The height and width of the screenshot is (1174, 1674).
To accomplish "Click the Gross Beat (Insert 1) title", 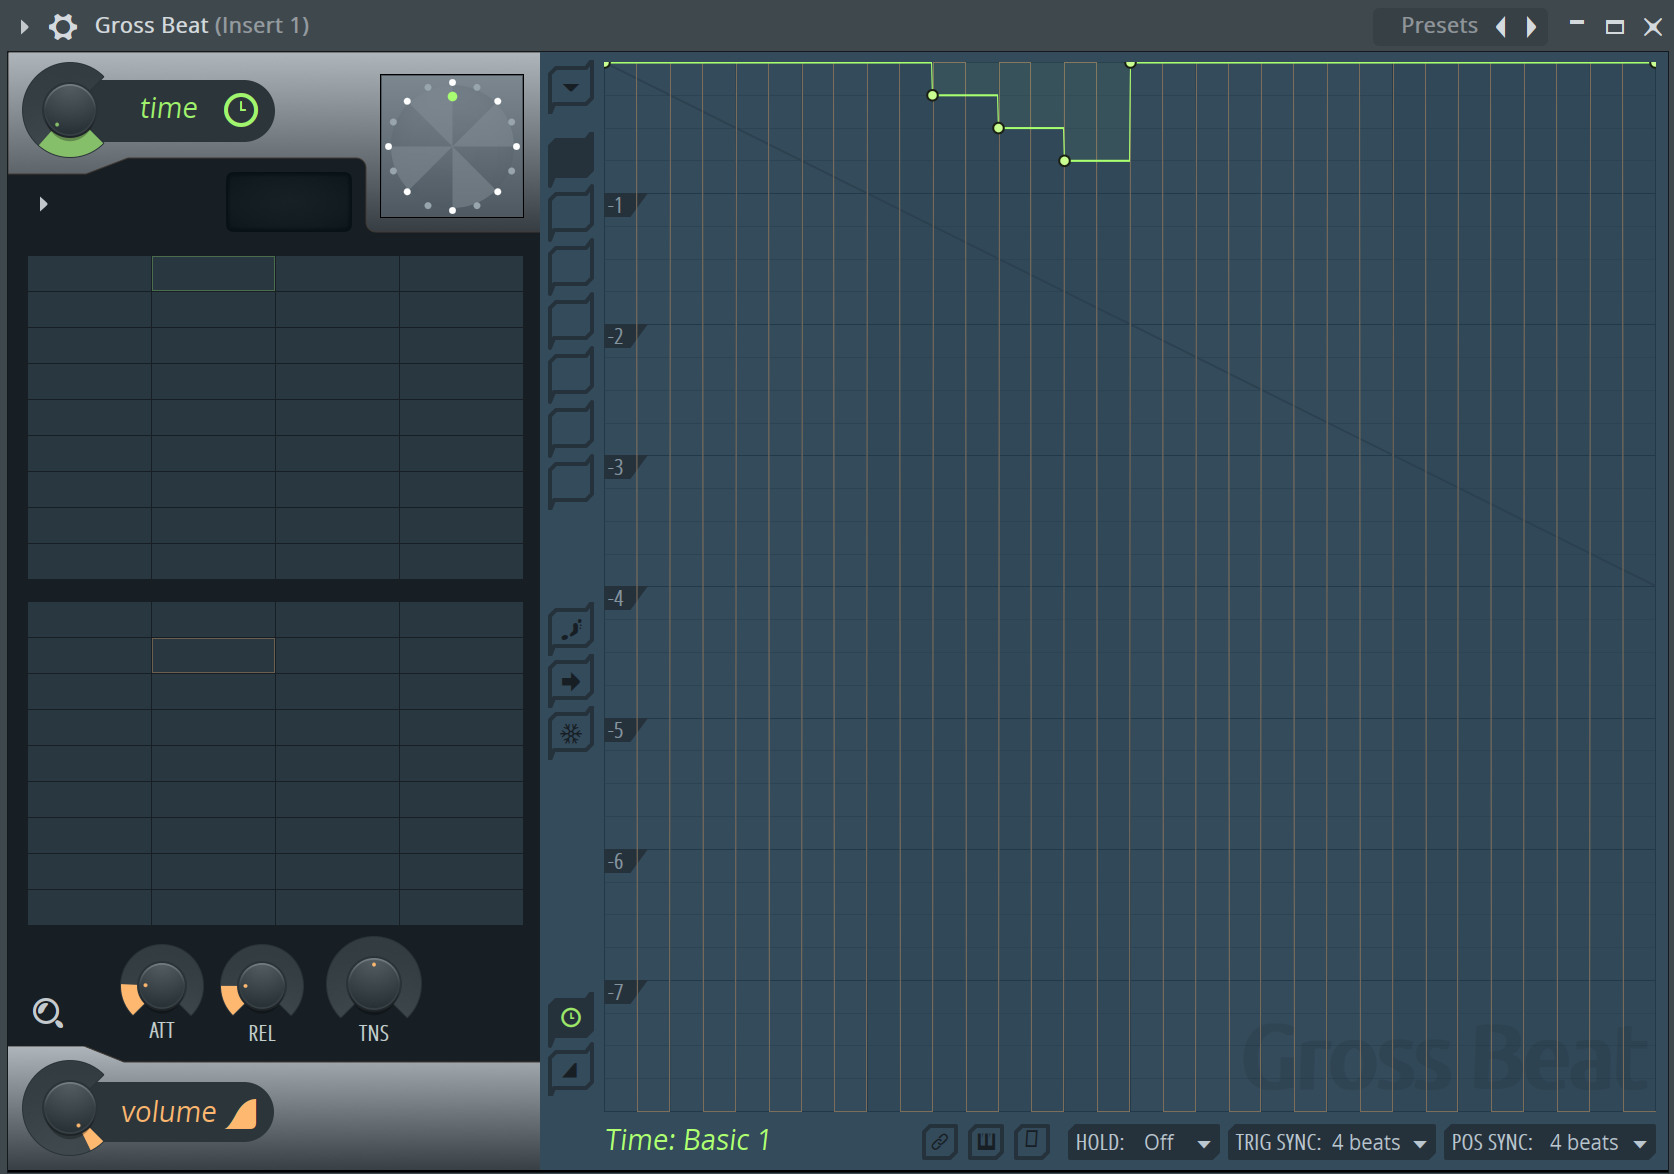I will click(x=202, y=25).
